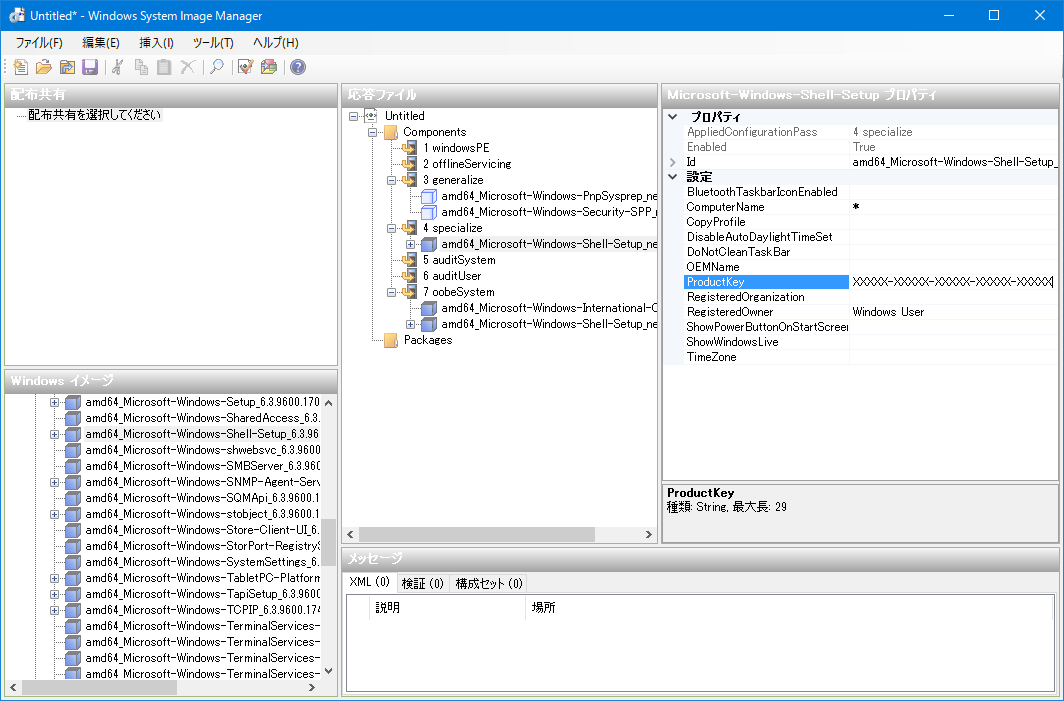Click the ComputerName value field
The width and height of the screenshot is (1064, 701).
(x=953, y=207)
